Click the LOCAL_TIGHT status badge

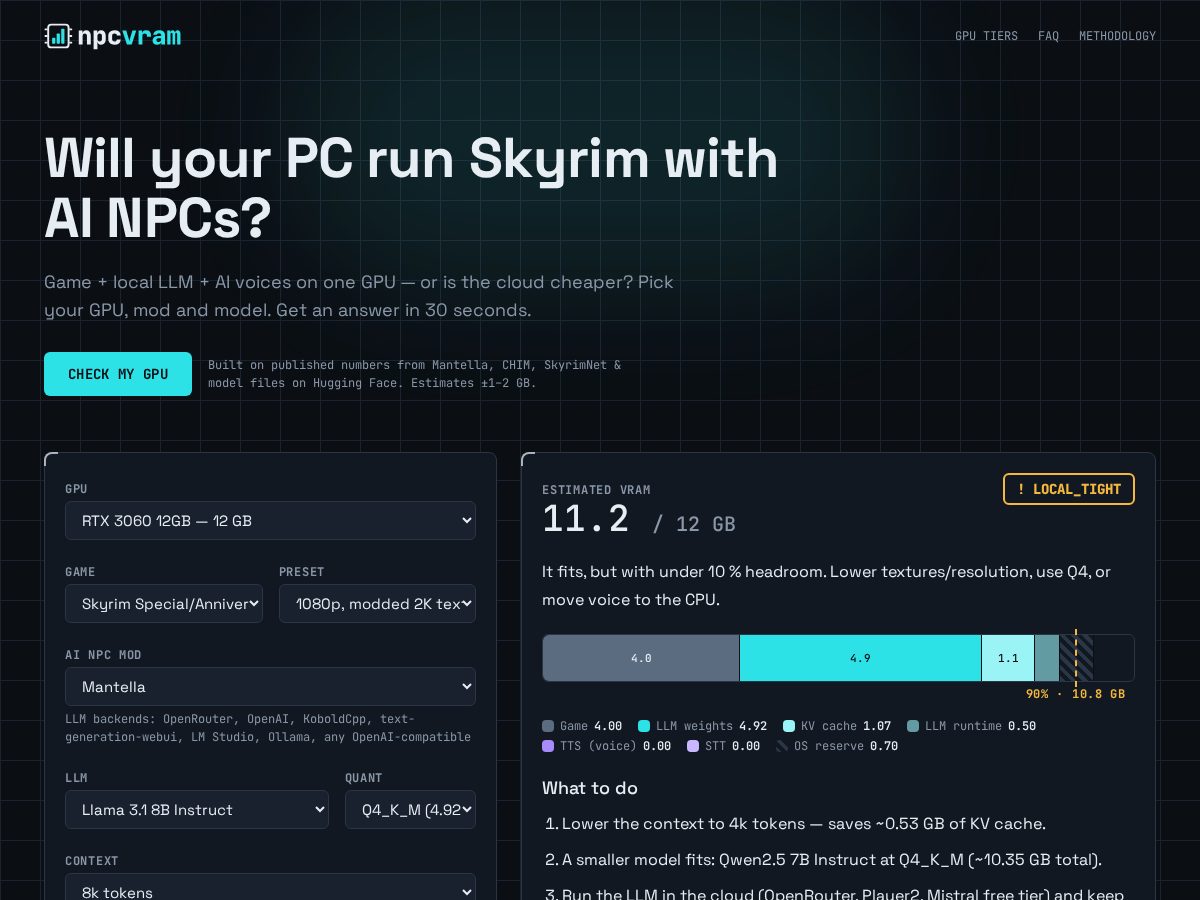(1069, 489)
